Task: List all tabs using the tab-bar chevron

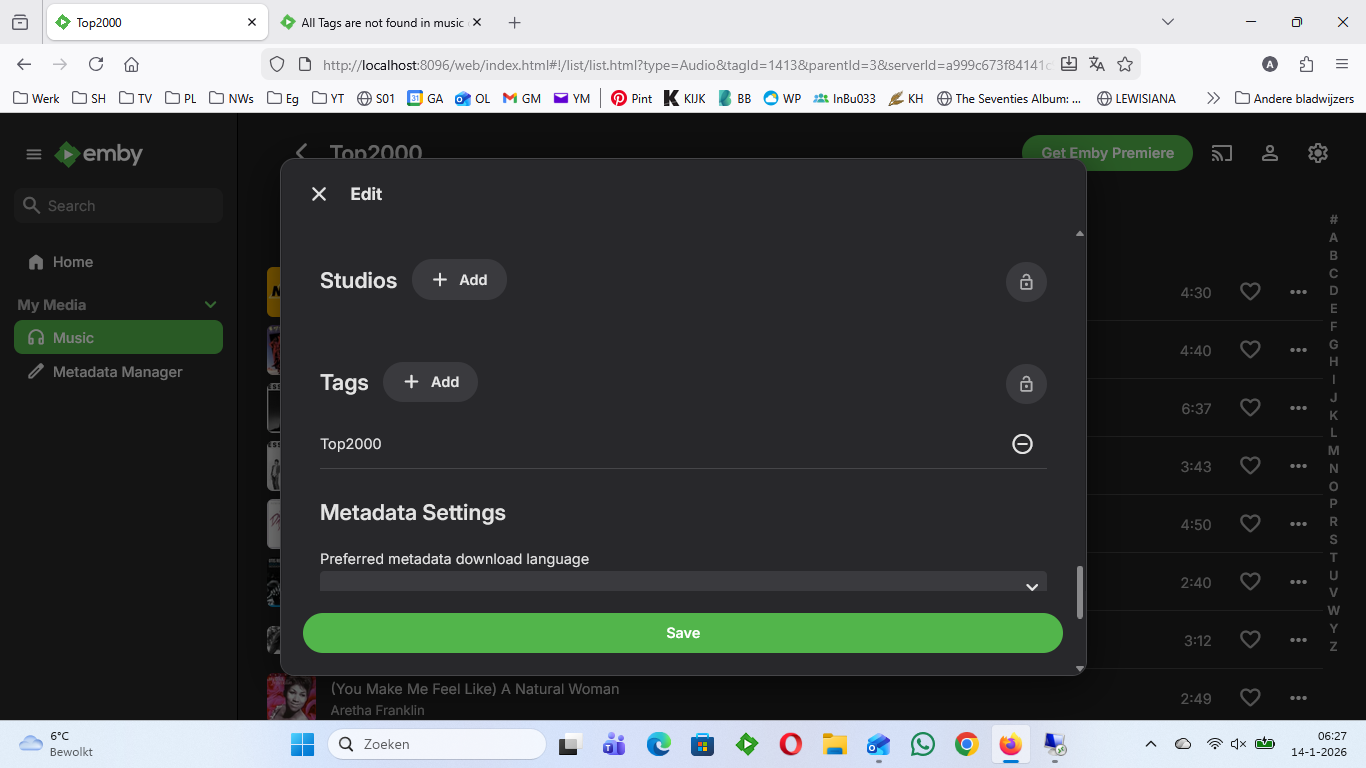Action: (1167, 22)
